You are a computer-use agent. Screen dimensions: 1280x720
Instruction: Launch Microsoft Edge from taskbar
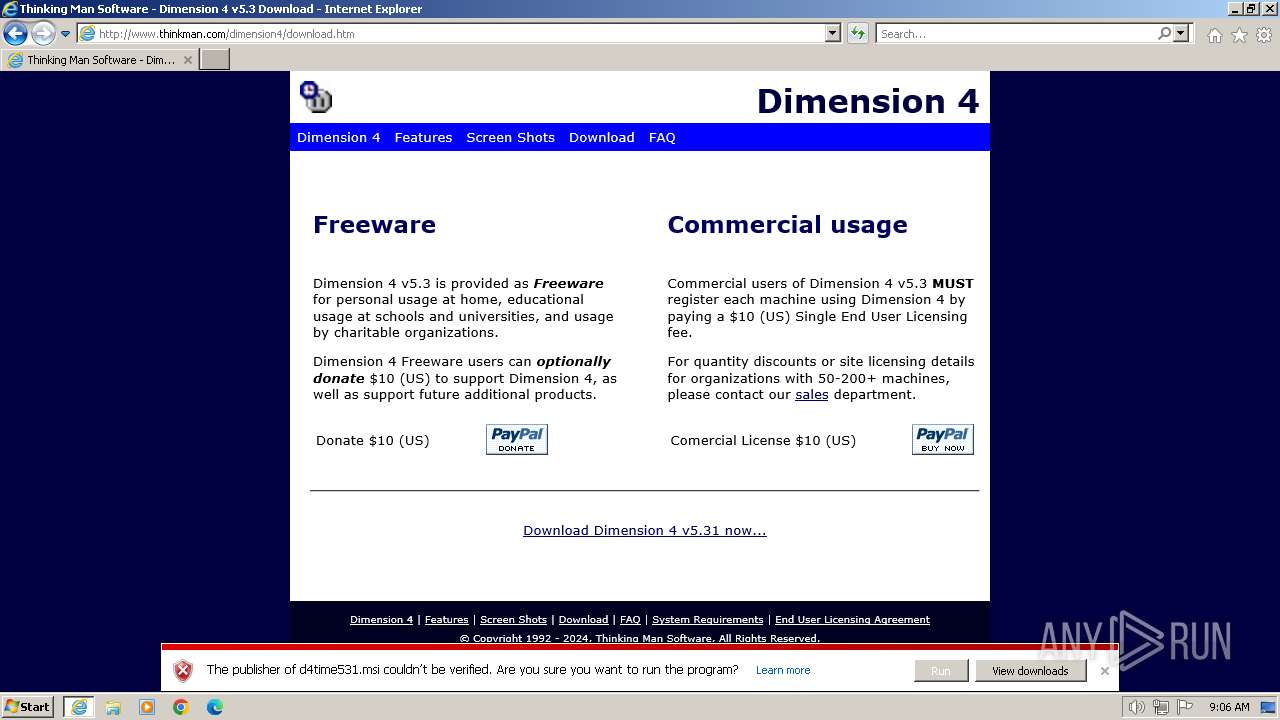215,707
